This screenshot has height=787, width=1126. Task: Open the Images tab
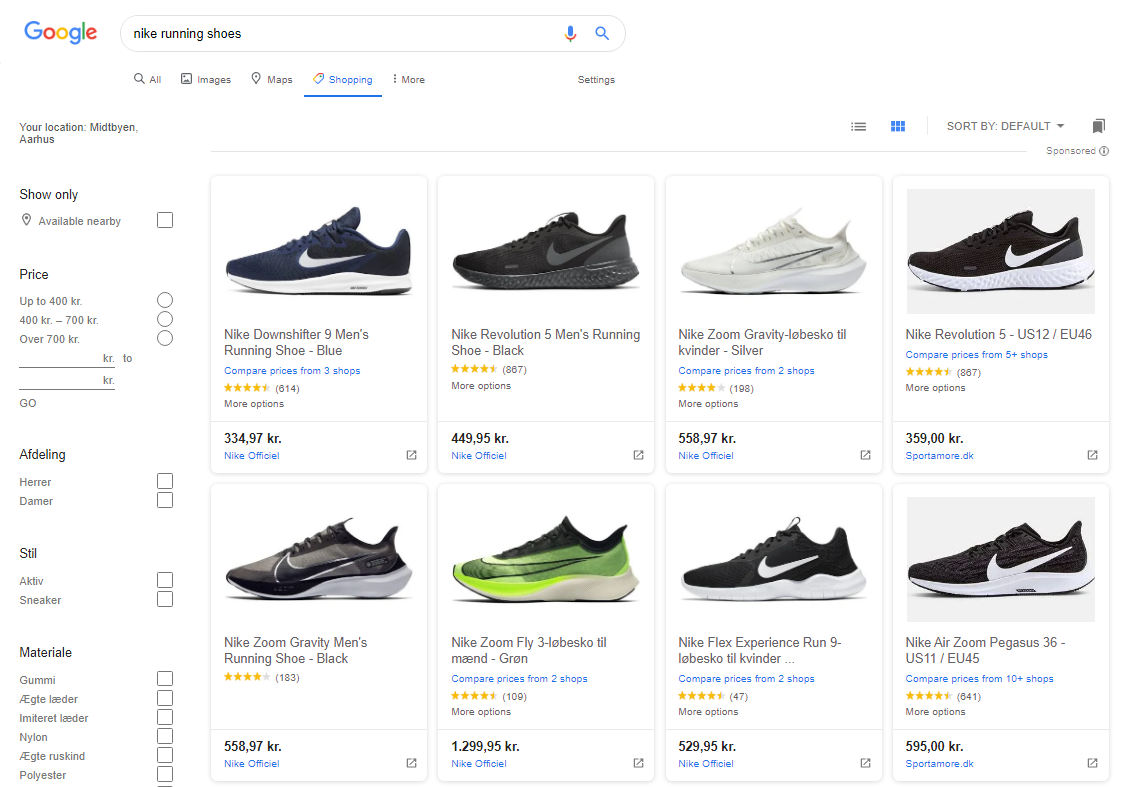pyautogui.click(x=205, y=79)
